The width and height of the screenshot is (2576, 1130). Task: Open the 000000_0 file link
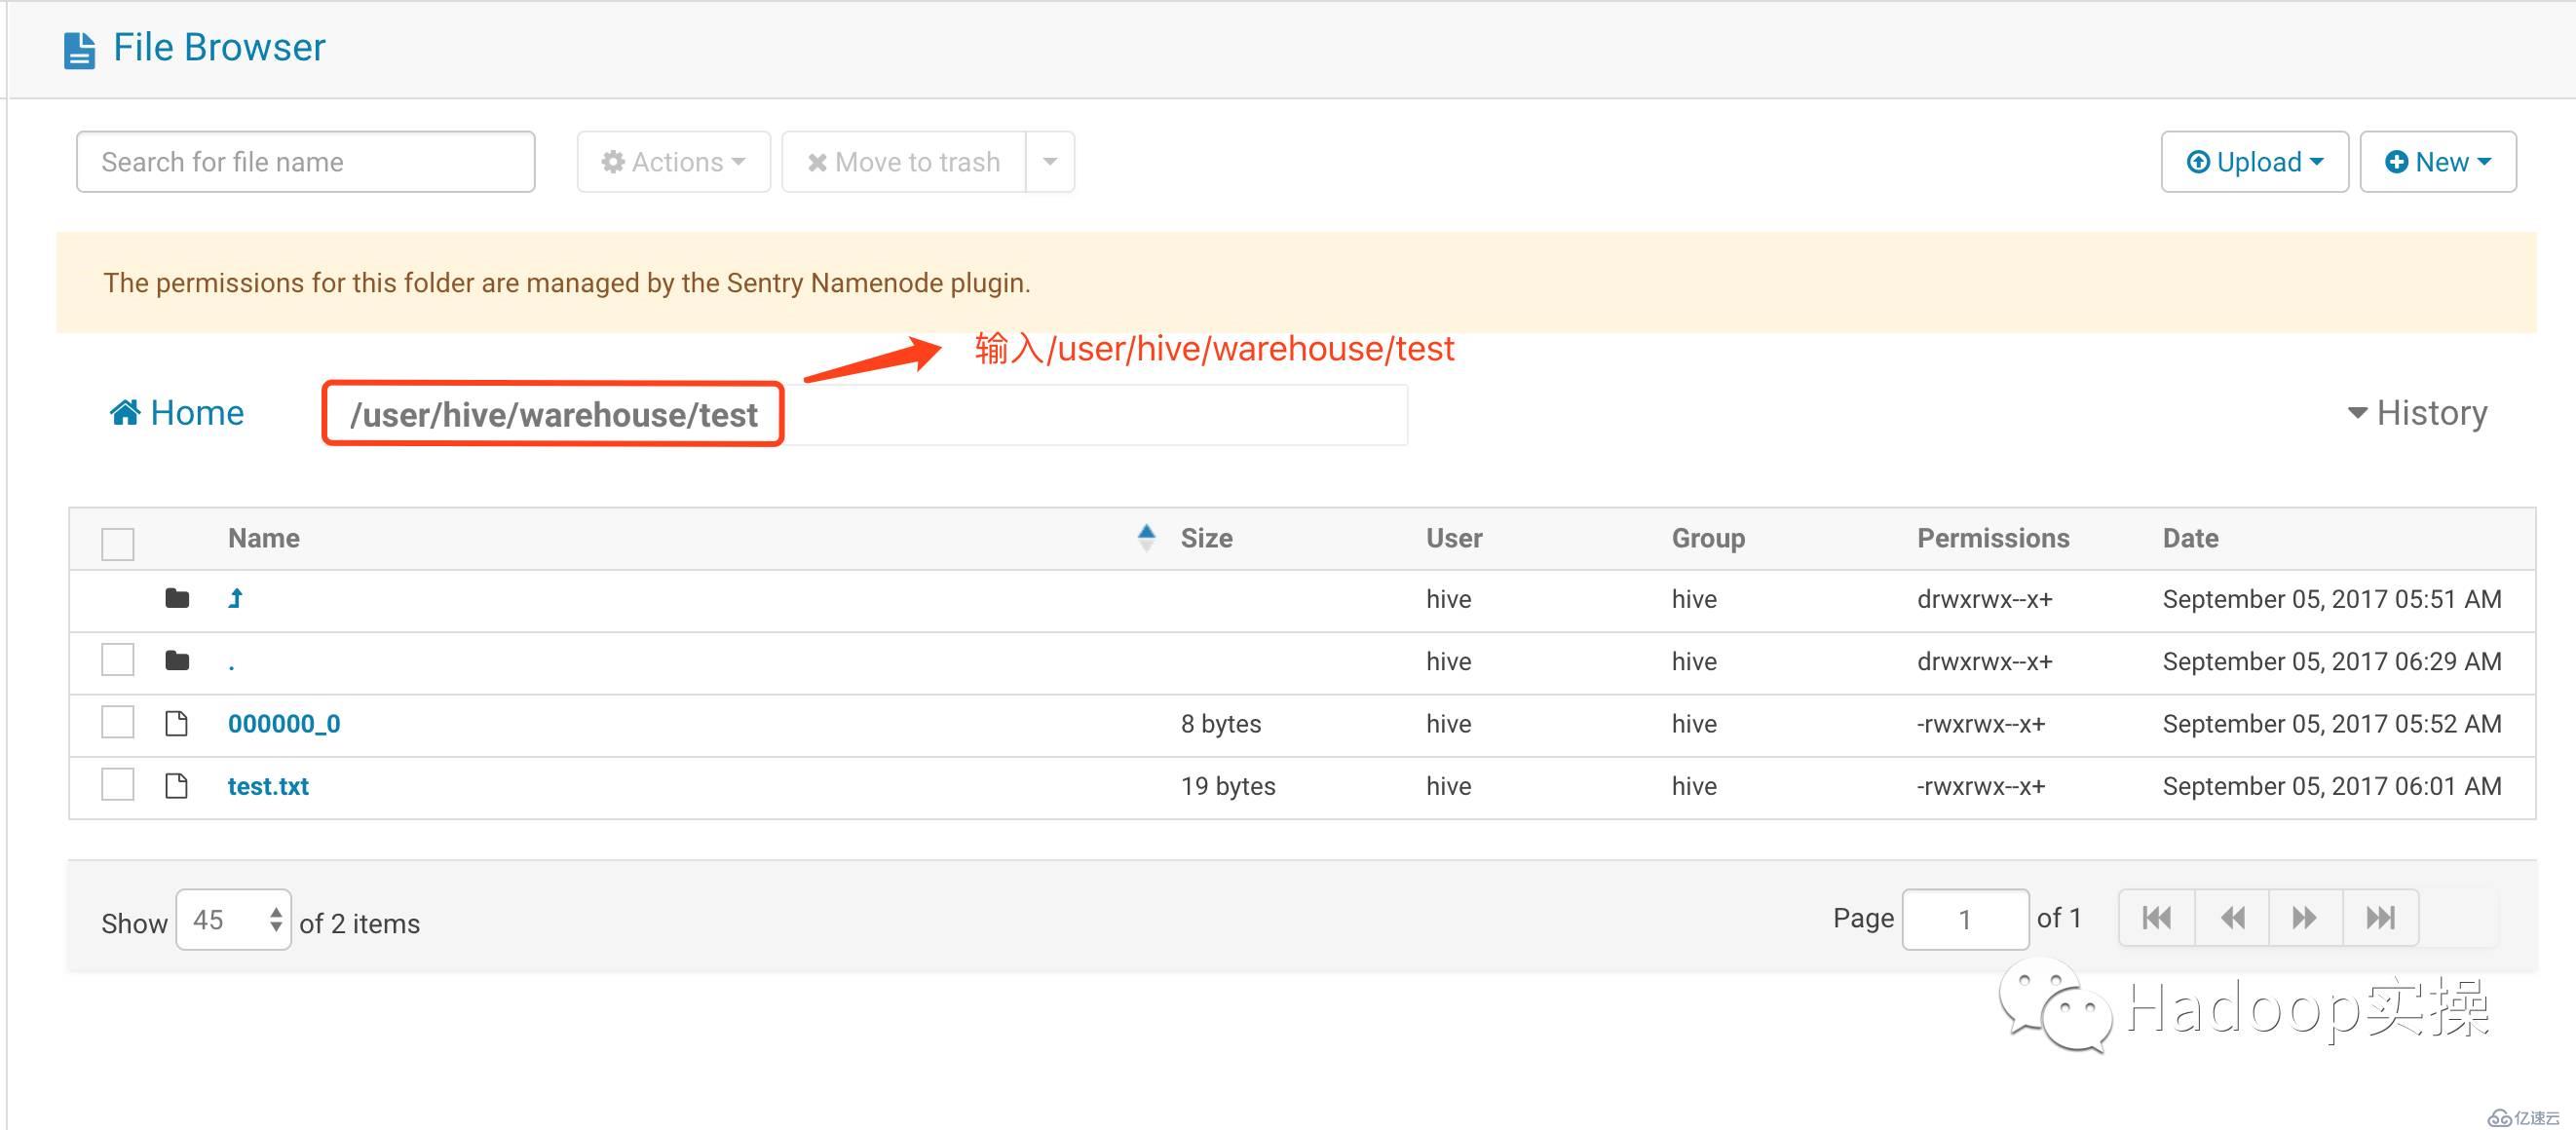pos(281,725)
